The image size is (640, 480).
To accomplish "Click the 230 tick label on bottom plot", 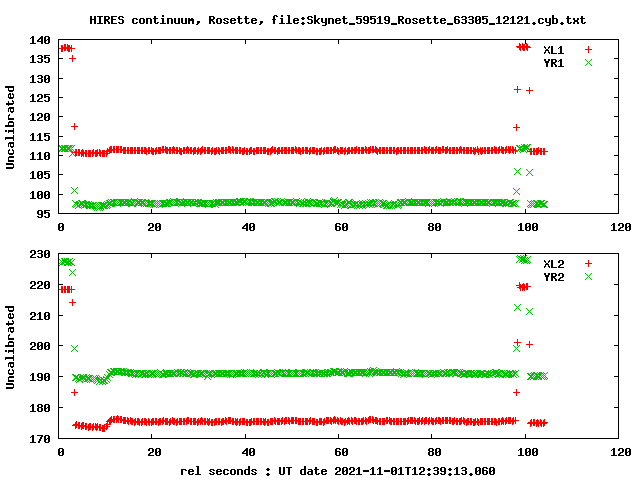I will 40,254.
